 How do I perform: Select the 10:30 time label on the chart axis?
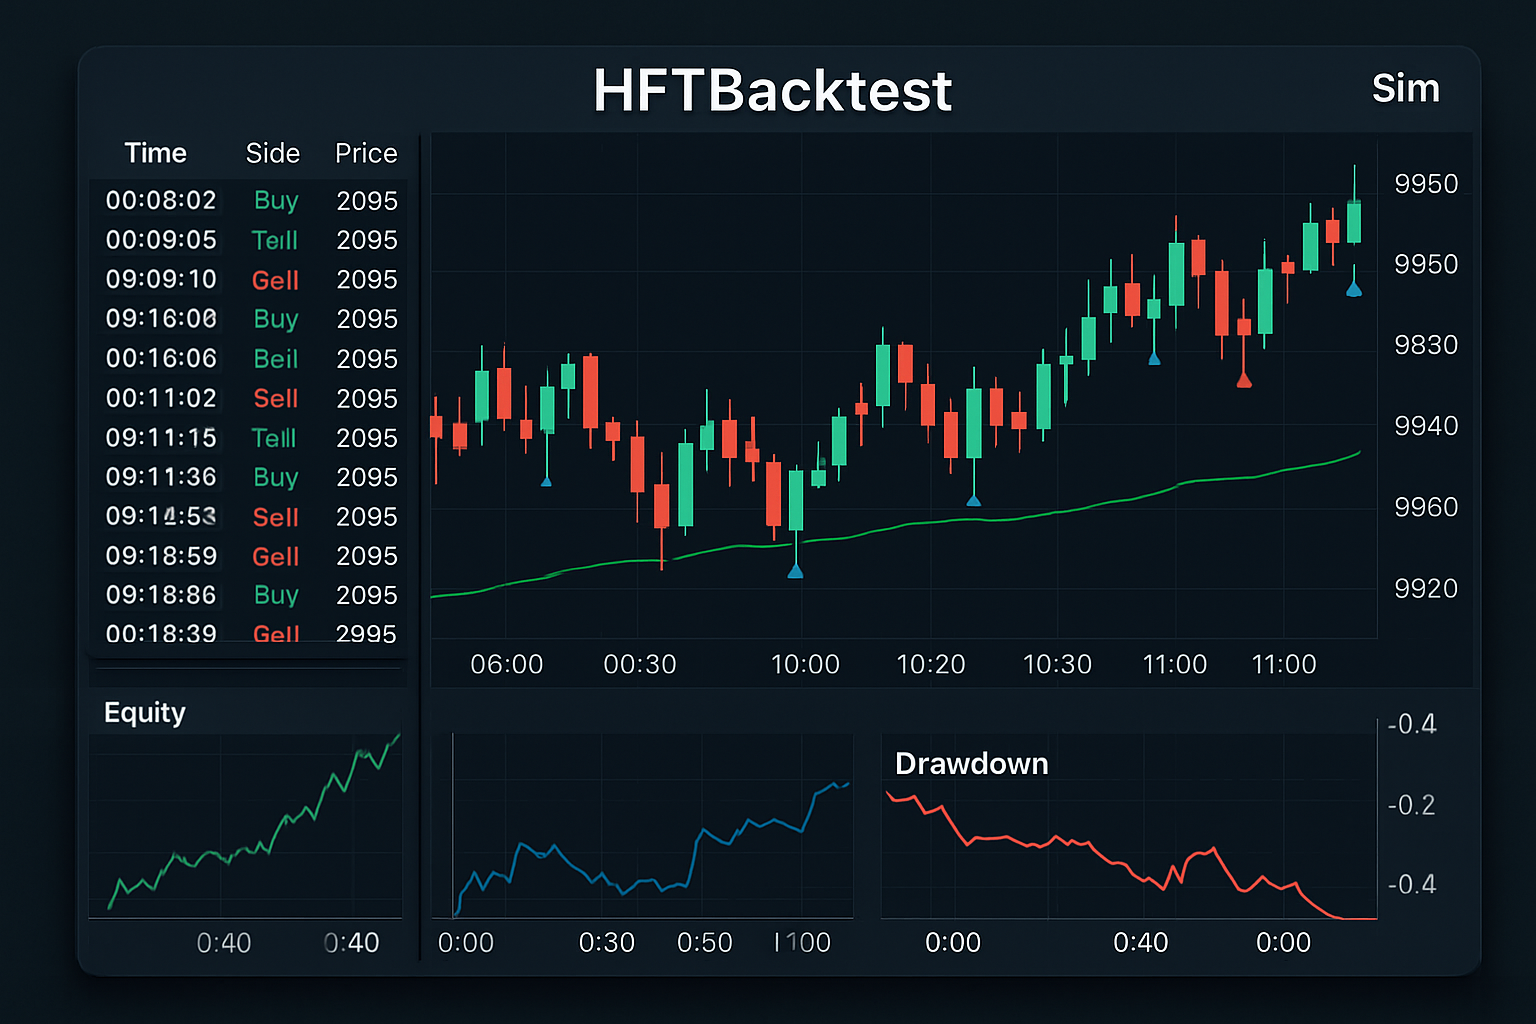(1057, 664)
